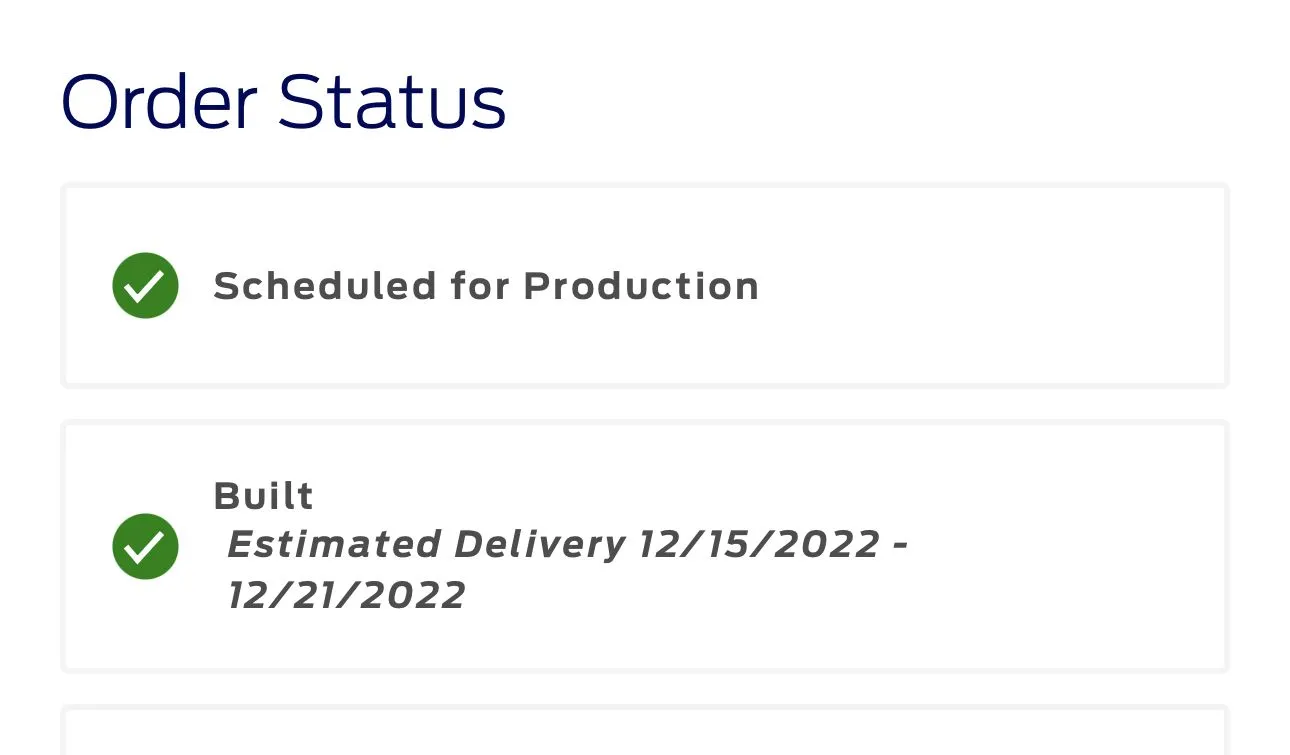Select the Scheduled for Production label

(x=486, y=286)
